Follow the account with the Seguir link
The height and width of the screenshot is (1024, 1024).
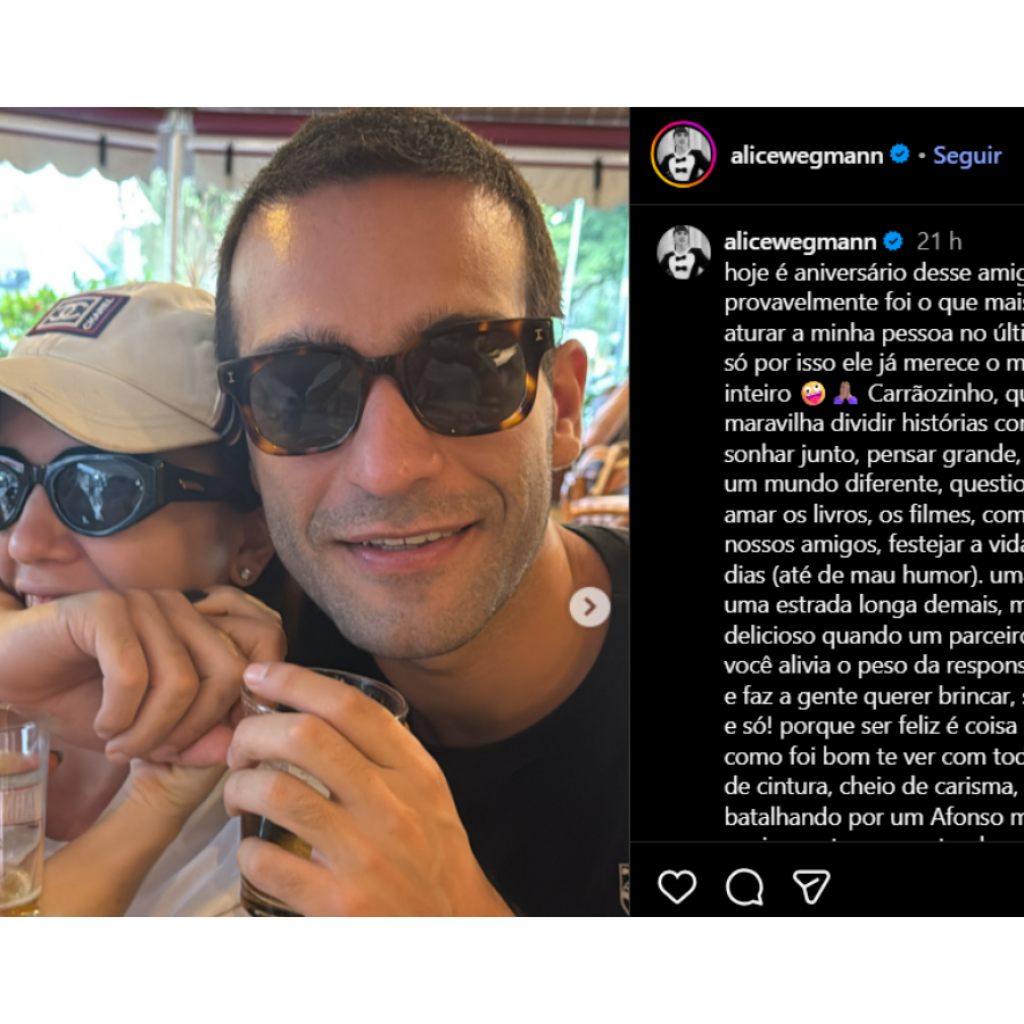point(967,155)
